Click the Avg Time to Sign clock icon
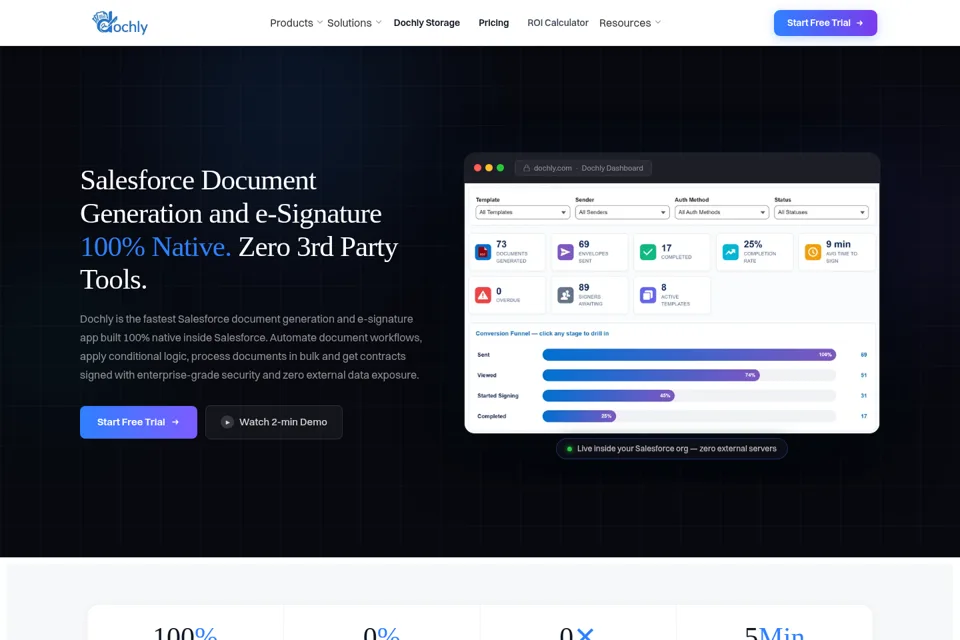Screen dimensions: 960x640 [x=812, y=252]
